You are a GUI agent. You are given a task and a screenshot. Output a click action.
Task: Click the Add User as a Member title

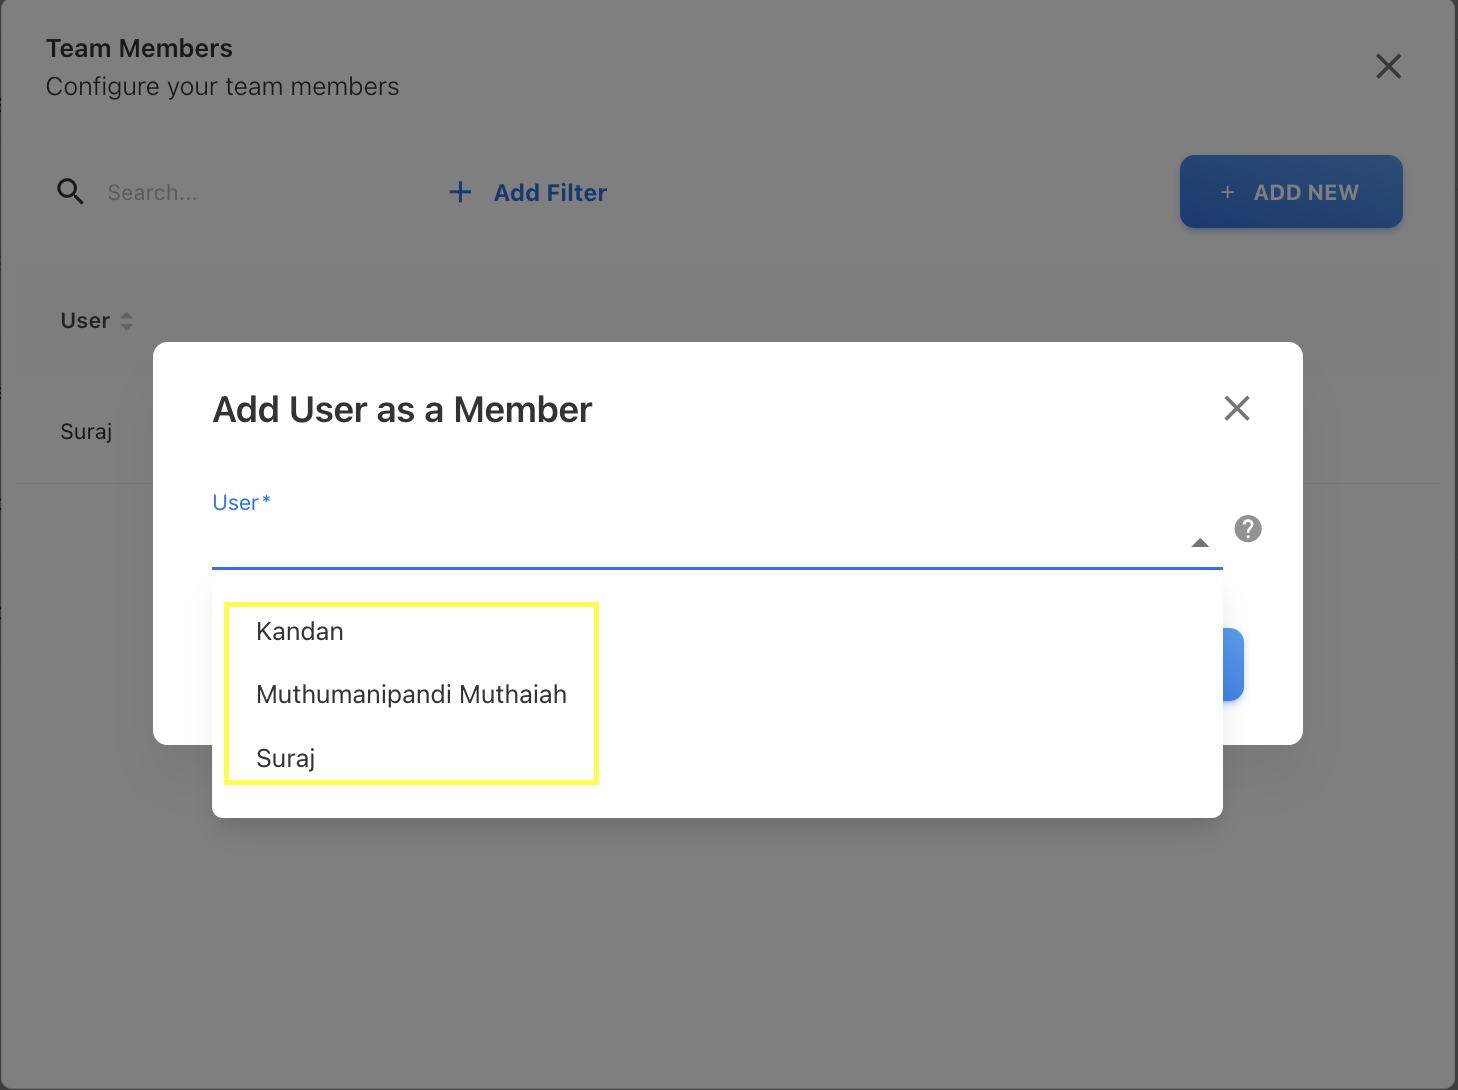point(402,410)
